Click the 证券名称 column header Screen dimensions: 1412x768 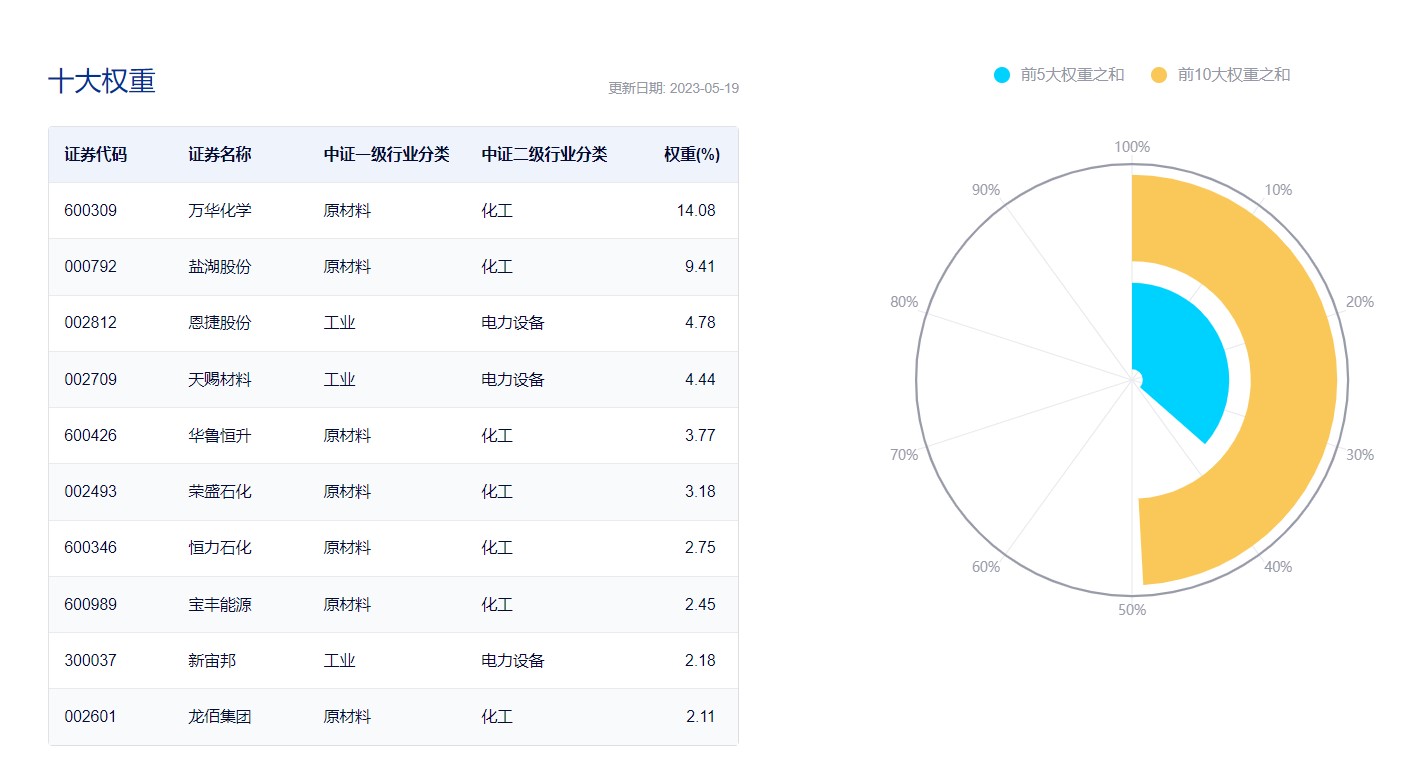[220, 155]
